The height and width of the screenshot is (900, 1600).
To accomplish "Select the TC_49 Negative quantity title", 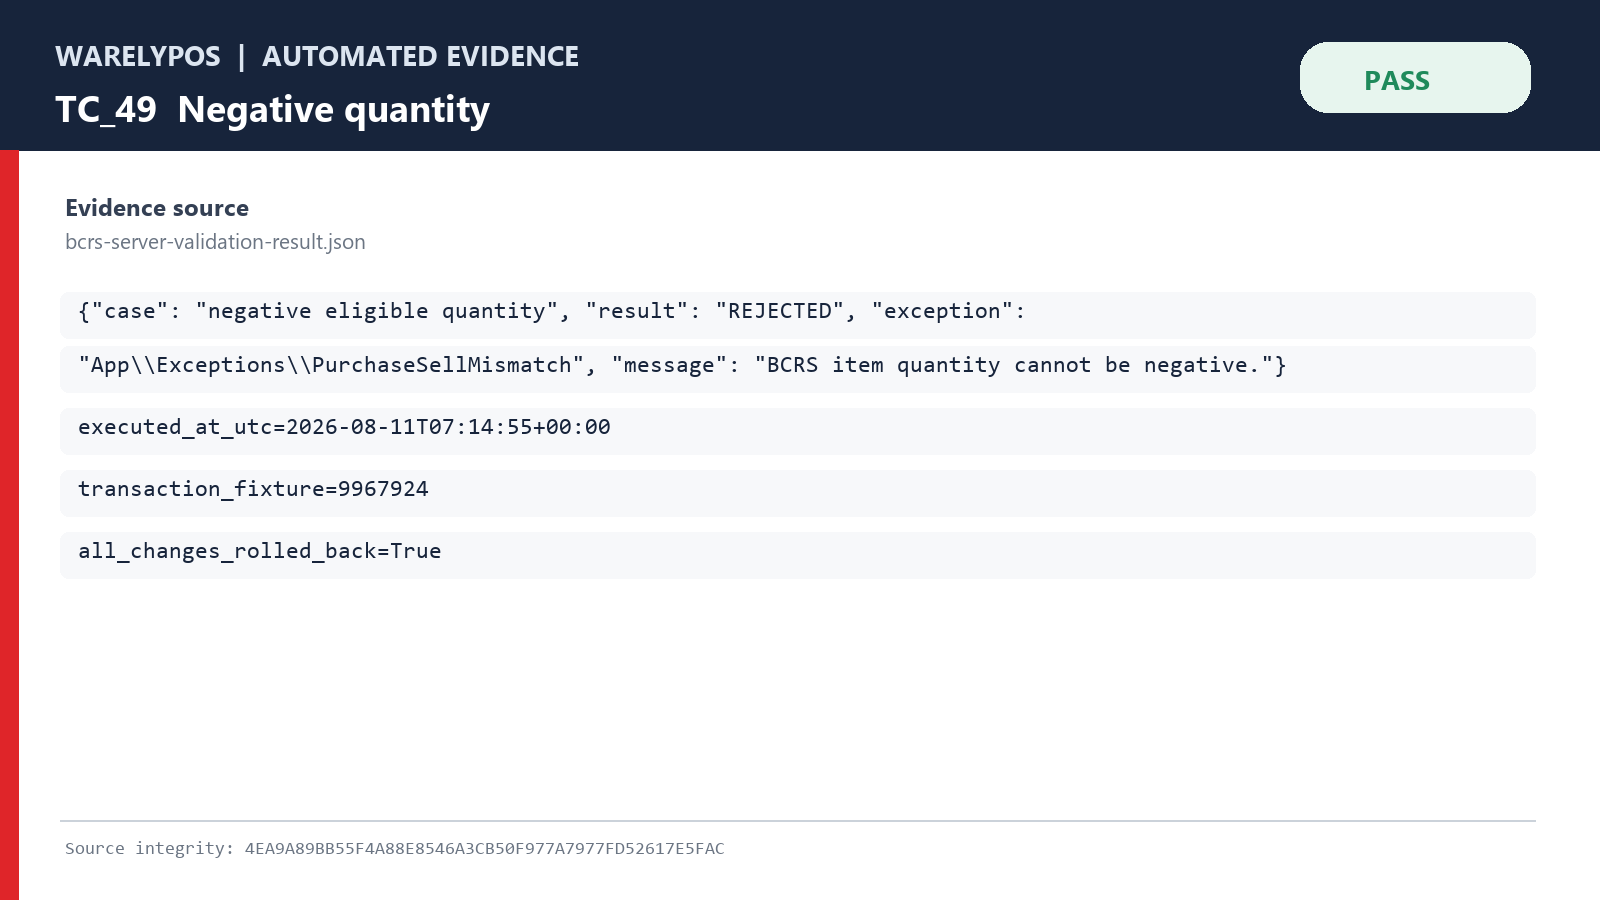I will tap(273, 110).
